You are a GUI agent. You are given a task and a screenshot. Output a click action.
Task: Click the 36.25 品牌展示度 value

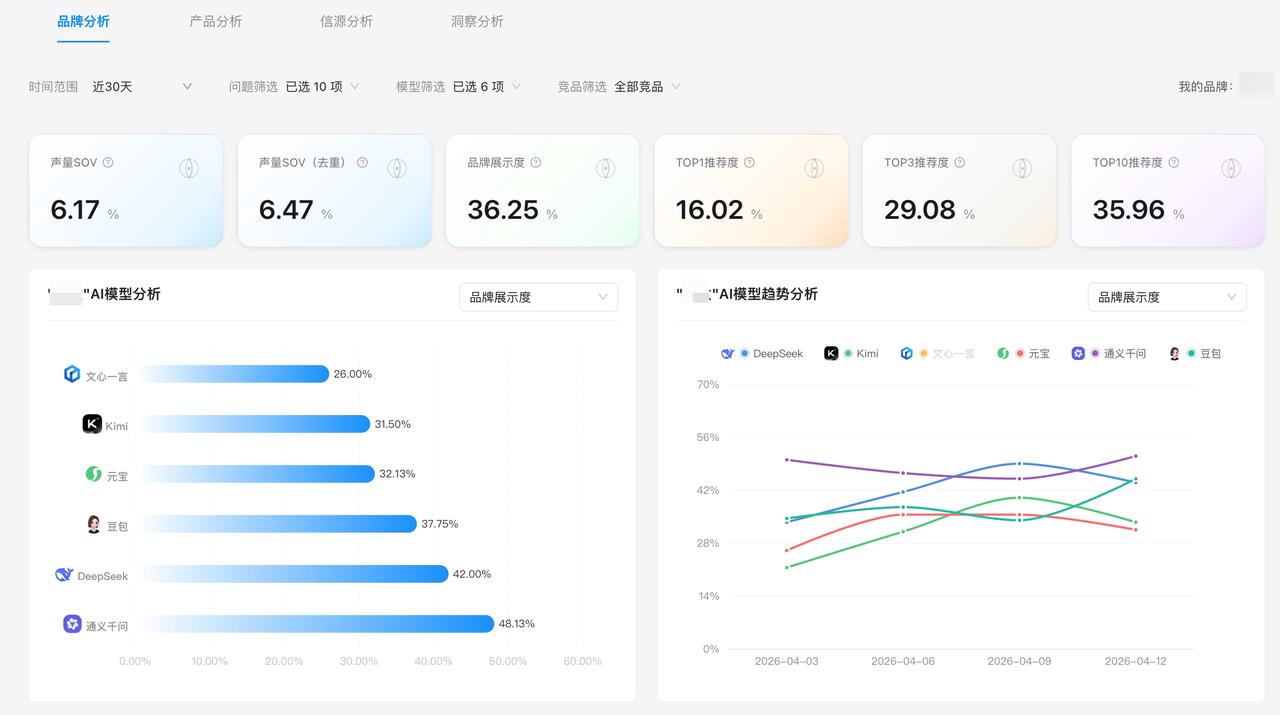[x=503, y=210]
